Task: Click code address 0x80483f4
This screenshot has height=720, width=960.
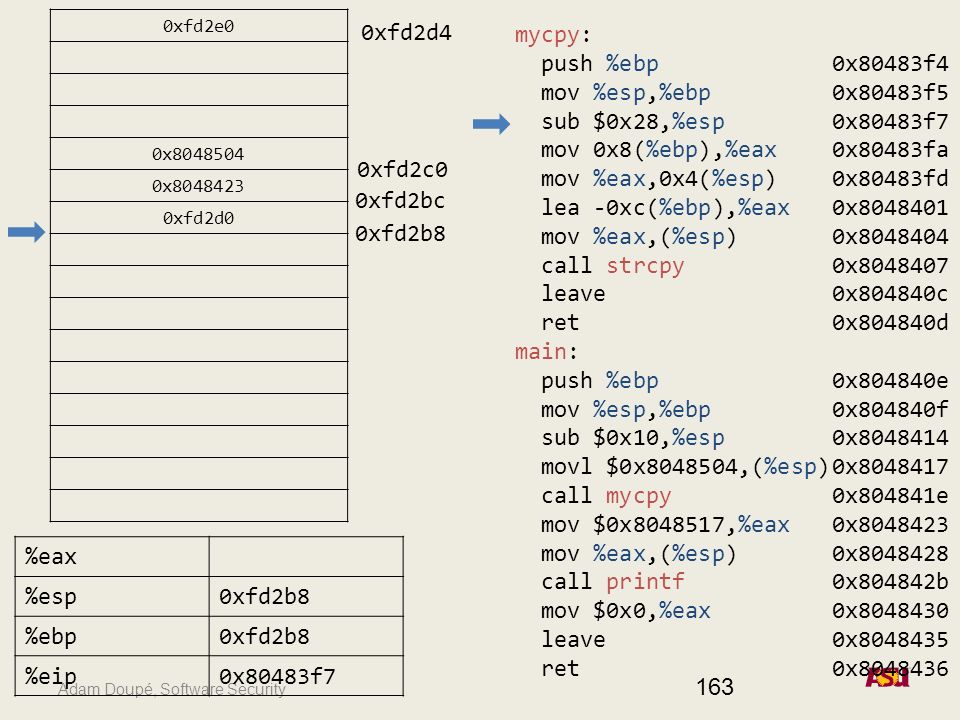Action: tap(890, 64)
